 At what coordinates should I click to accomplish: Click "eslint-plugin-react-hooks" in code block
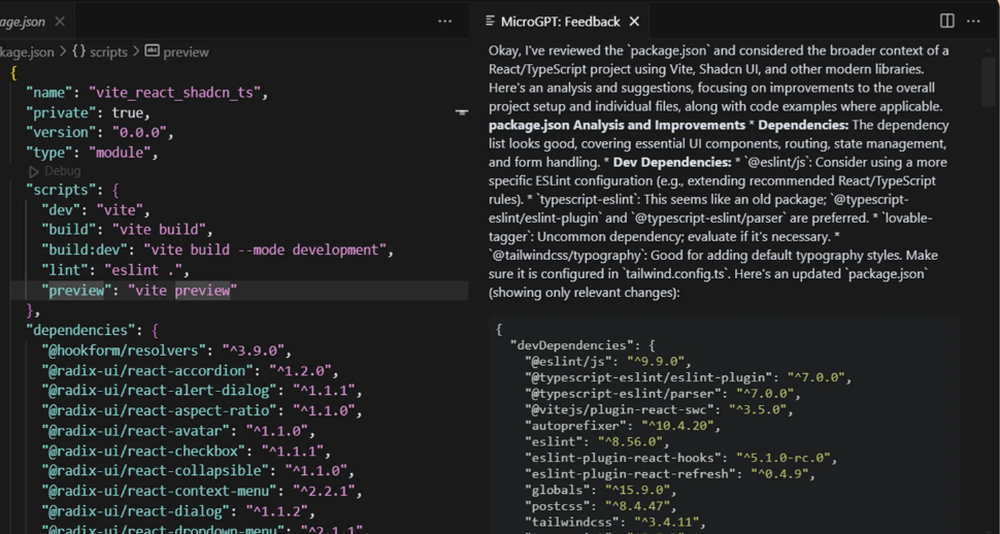[622, 457]
